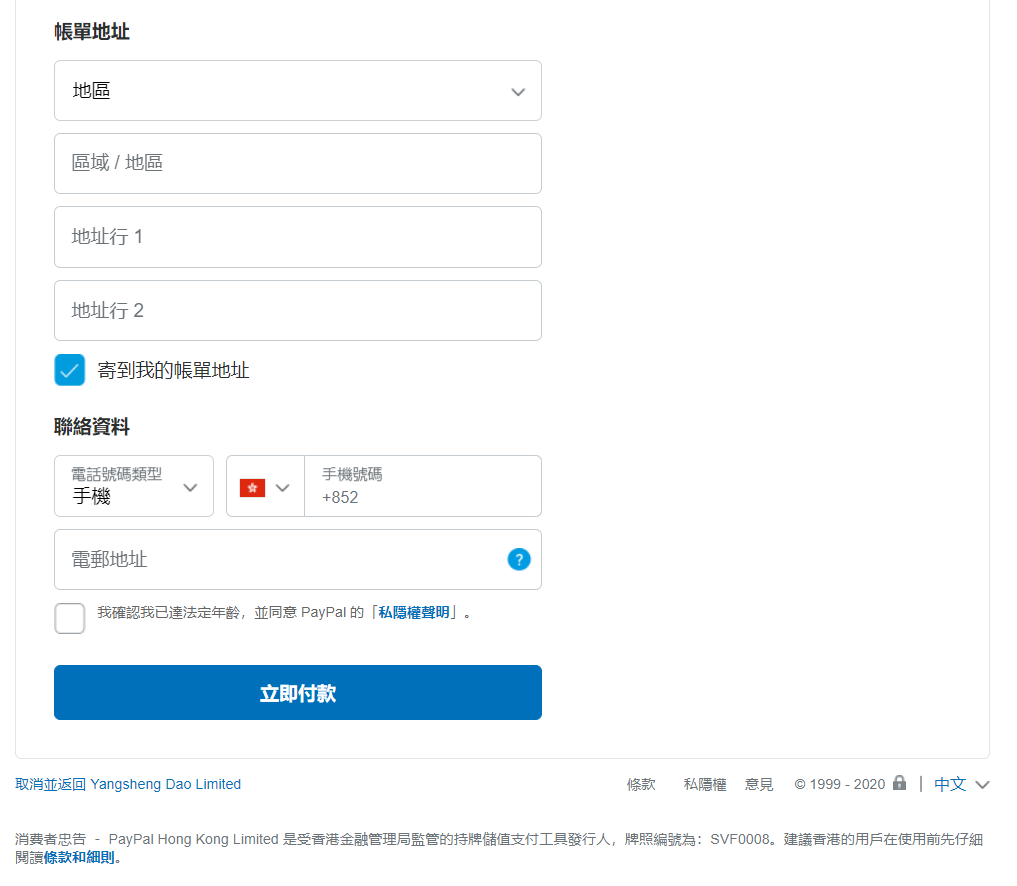The image size is (1017, 886).
Task: Open the 私隱權 privacy footer link
Action: tap(705, 785)
